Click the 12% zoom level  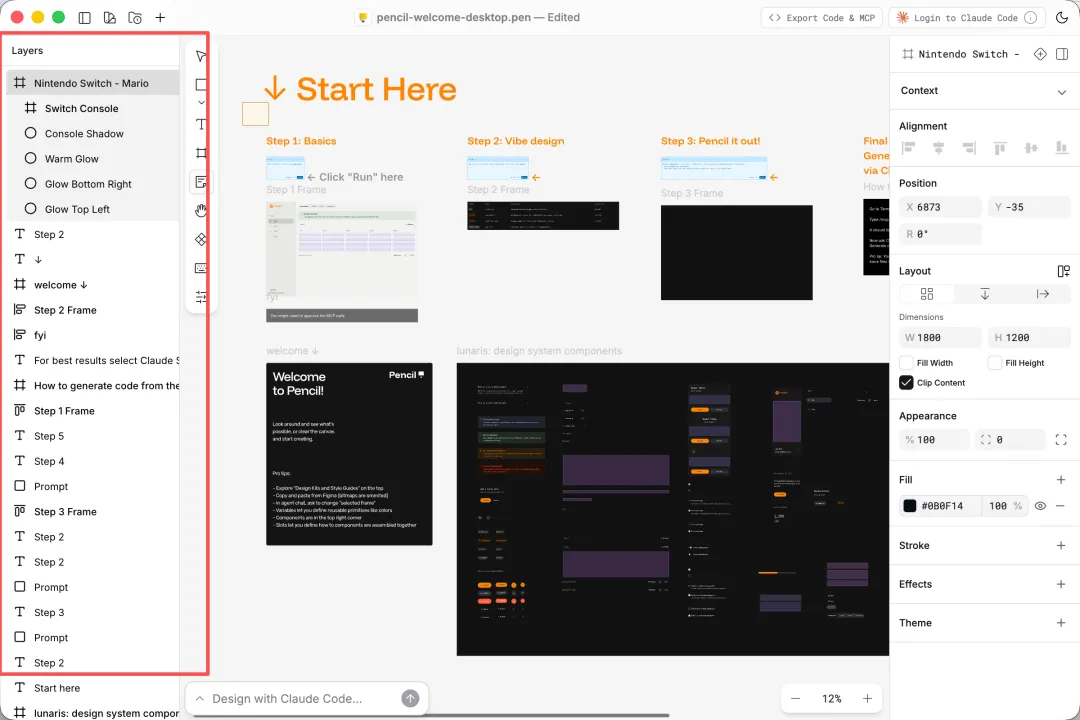[831, 699]
